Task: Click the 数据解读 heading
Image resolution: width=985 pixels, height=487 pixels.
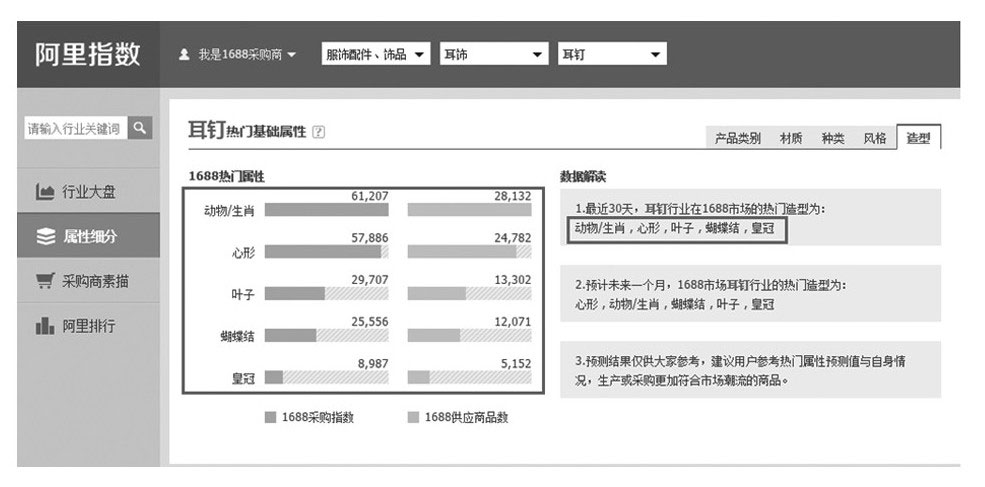Action: (x=583, y=177)
